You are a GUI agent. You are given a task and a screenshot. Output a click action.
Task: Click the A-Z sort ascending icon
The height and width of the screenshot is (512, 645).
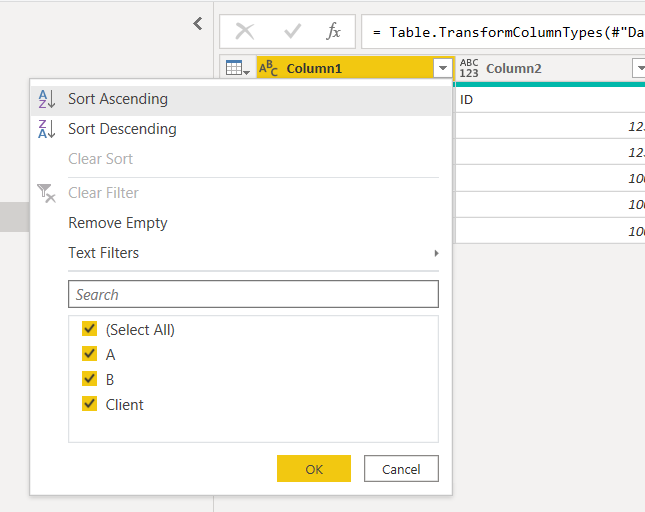pos(46,99)
